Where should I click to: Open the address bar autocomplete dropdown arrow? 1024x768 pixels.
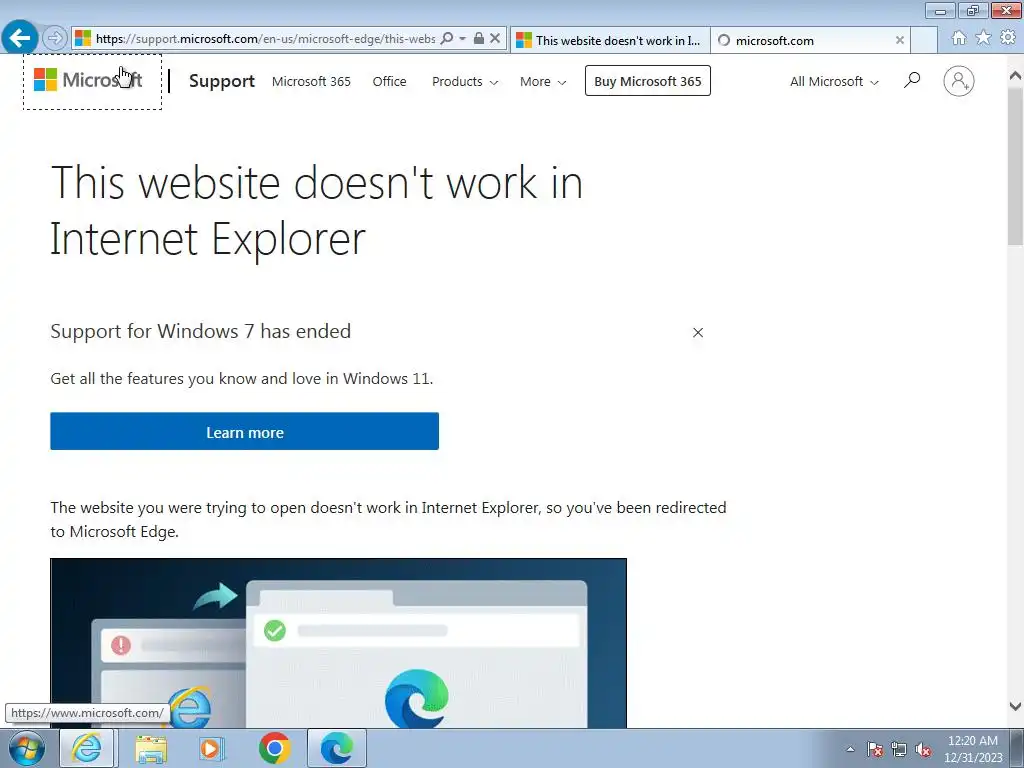pyautogui.click(x=462, y=39)
